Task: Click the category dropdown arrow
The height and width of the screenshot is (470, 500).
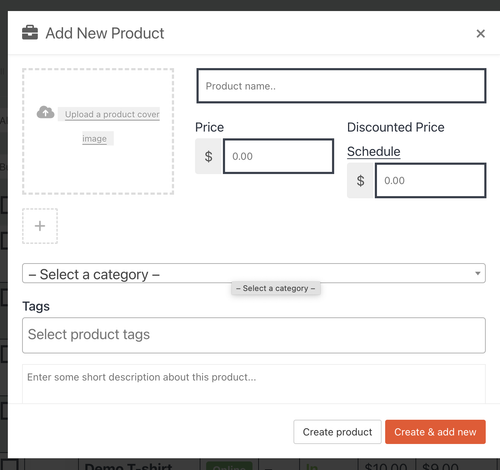Action: 478,273
